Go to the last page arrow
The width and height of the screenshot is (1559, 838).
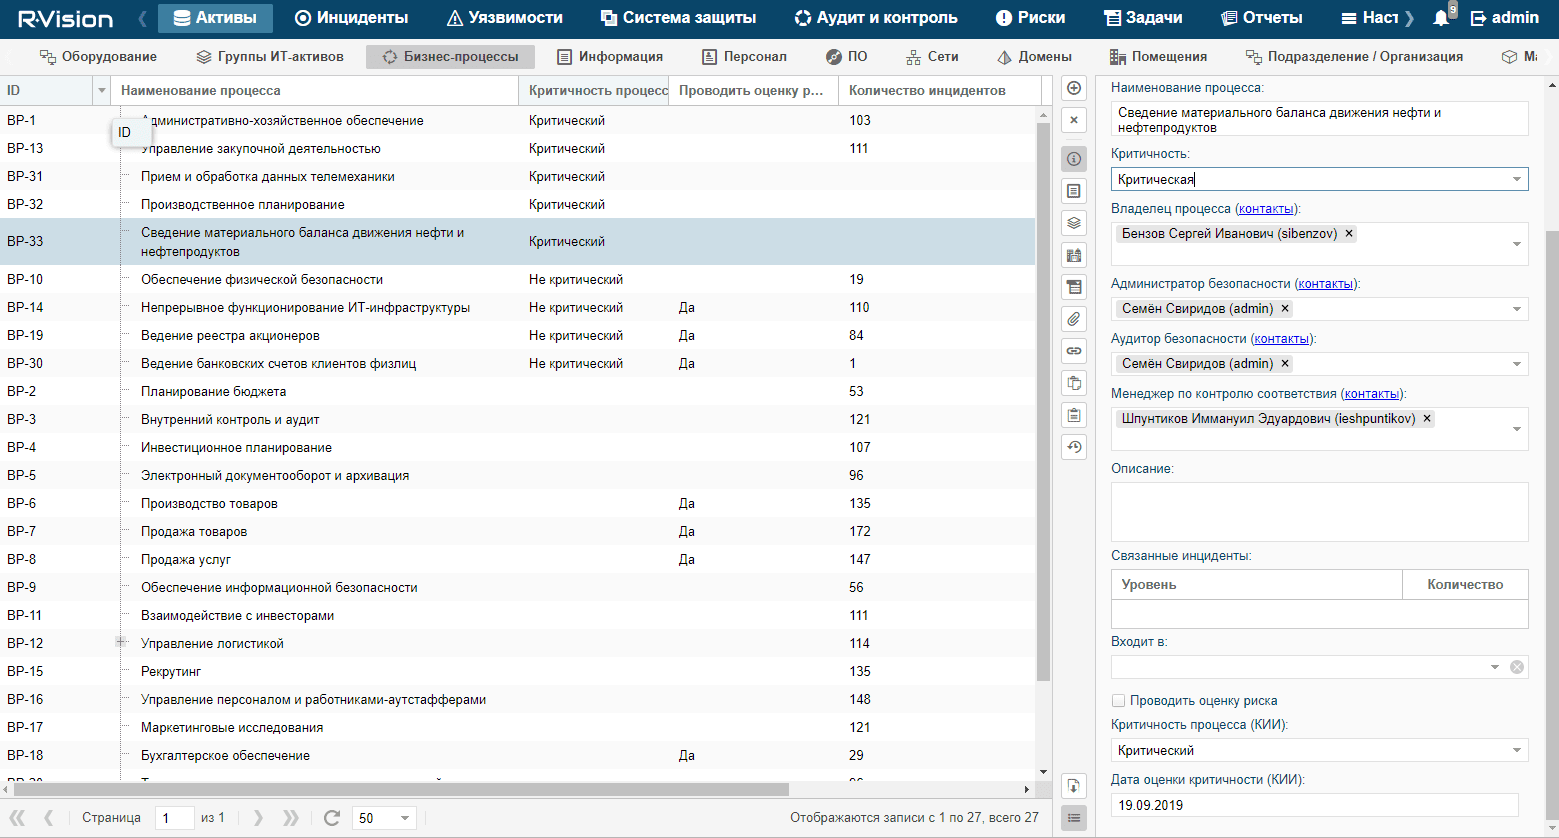(x=290, y=818)
